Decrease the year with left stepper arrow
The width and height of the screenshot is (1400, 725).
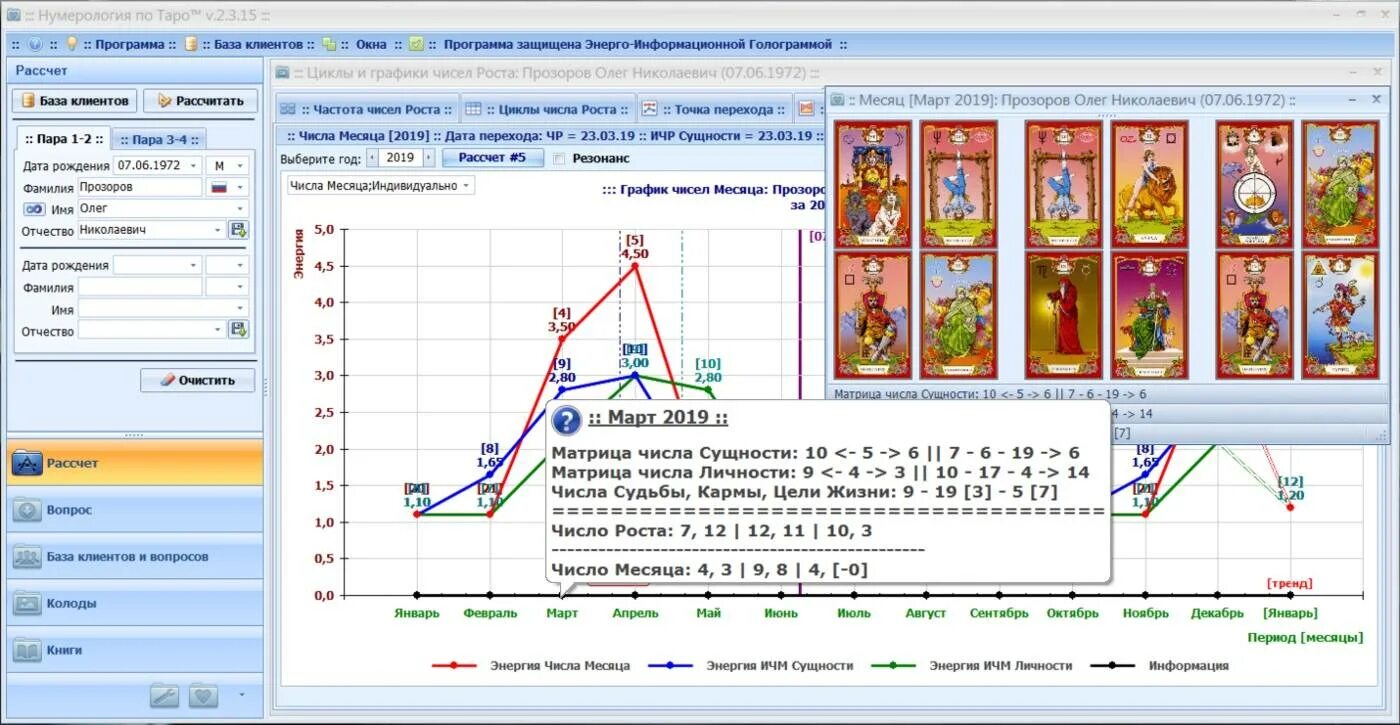[374, 158]
